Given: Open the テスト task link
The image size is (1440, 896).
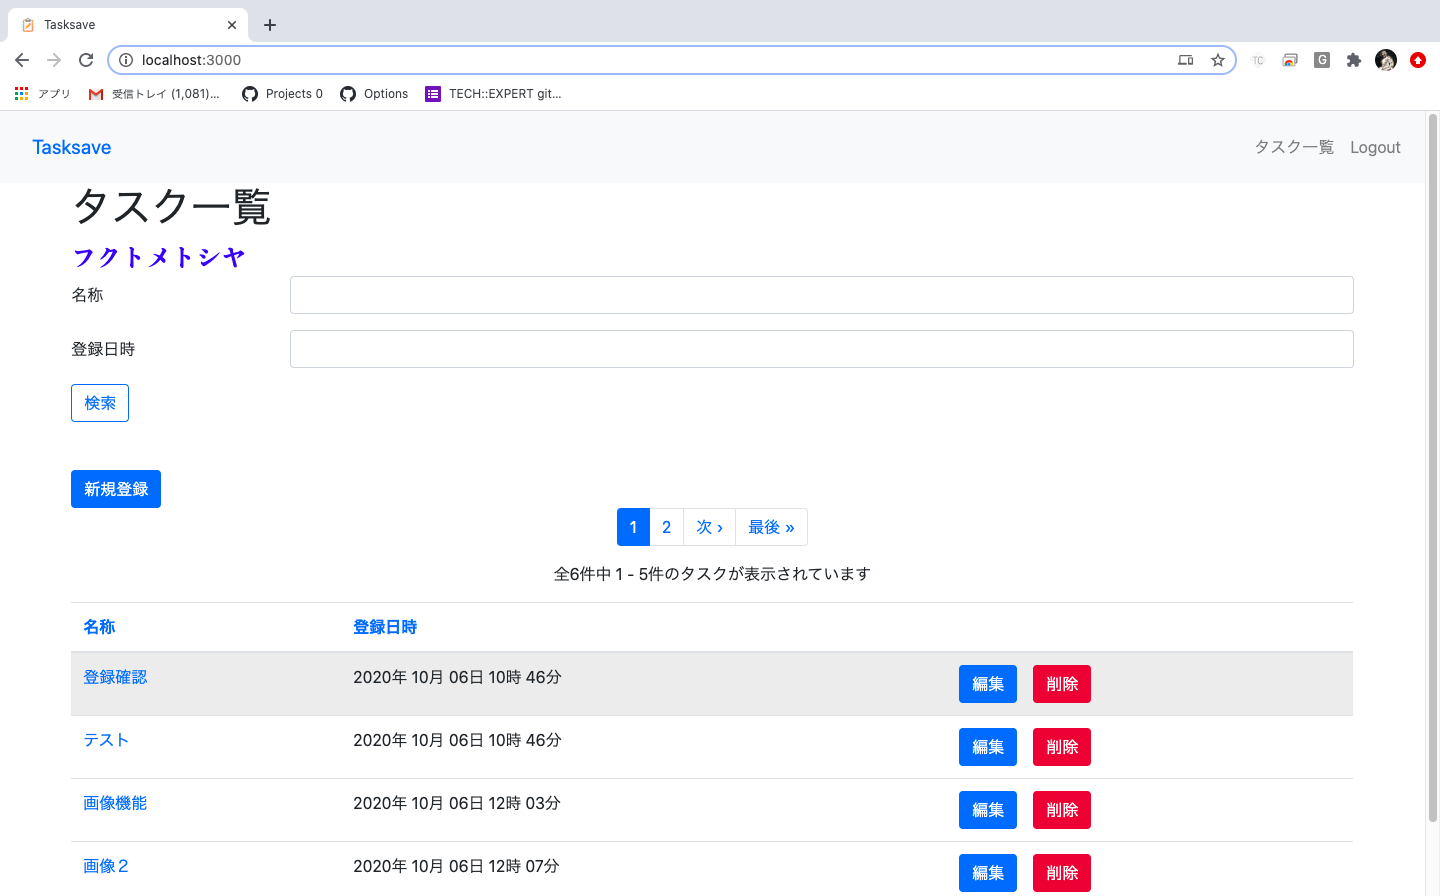Looking at the screenshot, I should coord(106,740).
